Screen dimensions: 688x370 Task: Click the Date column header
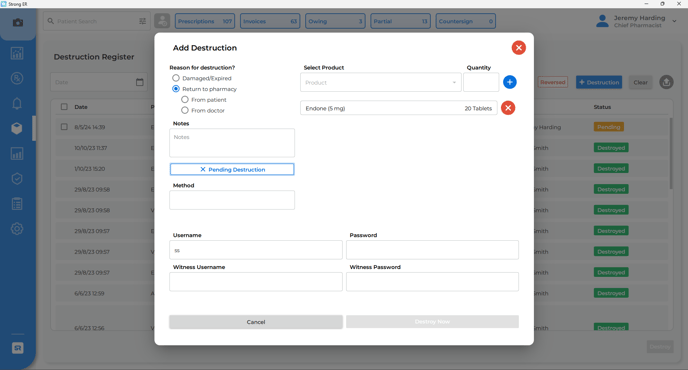[x=81, y=107]
